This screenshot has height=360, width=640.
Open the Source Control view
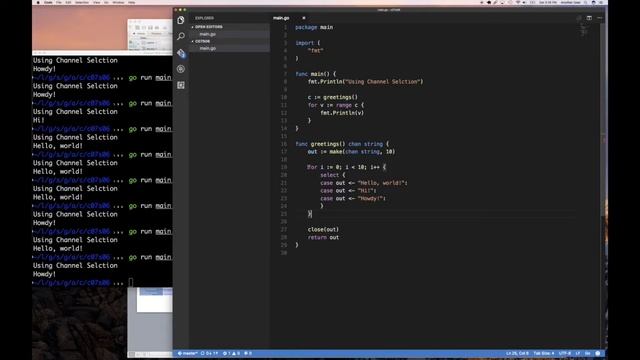coord(181,53)
